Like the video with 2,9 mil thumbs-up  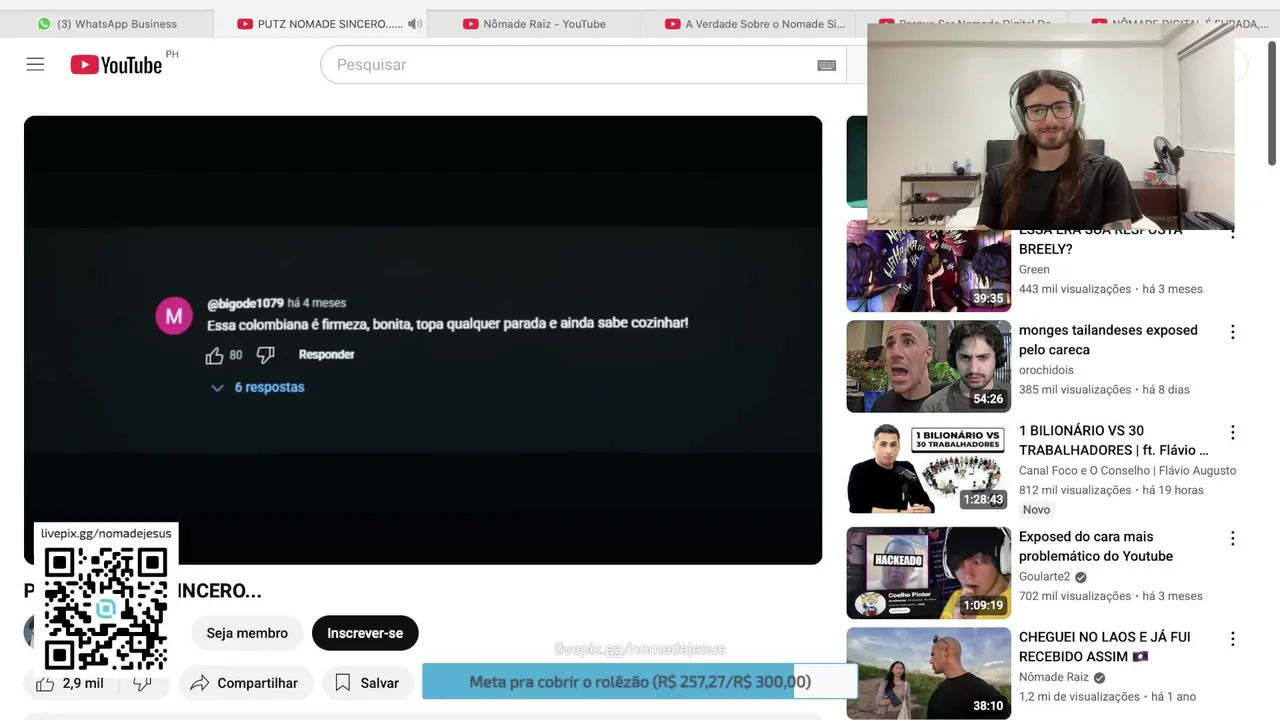click(70, 683)
